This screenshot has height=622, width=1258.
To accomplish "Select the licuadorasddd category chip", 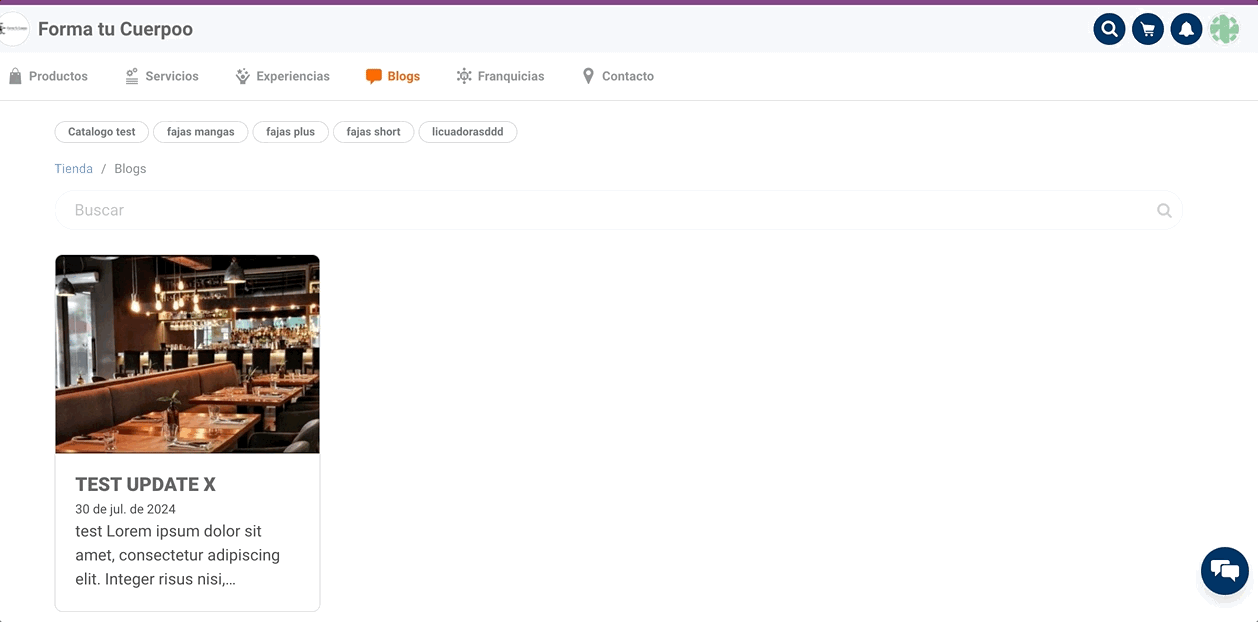I will [467, 131].
